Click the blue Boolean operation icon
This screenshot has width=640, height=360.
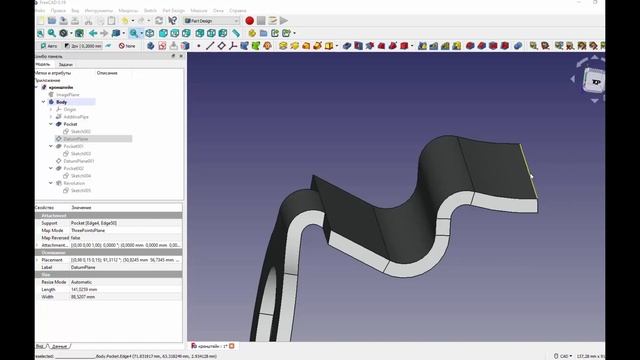click(518, 46)
